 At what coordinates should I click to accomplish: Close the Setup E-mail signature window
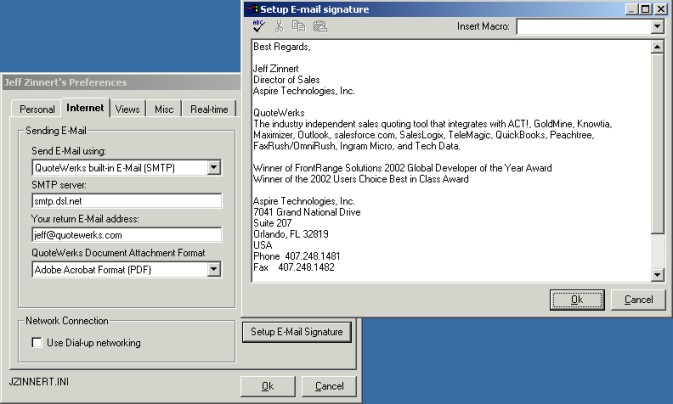click(x=659, y=9)
